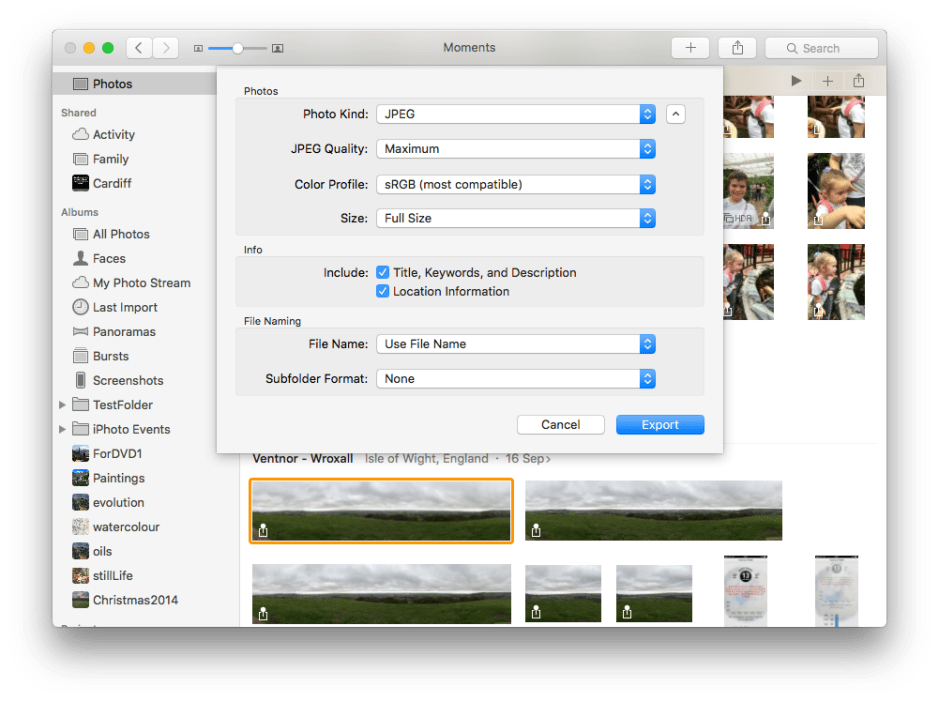Expand the TestFolder in the sidebar
The height and width of the screenshot is (702, 939).
[63, 404]
